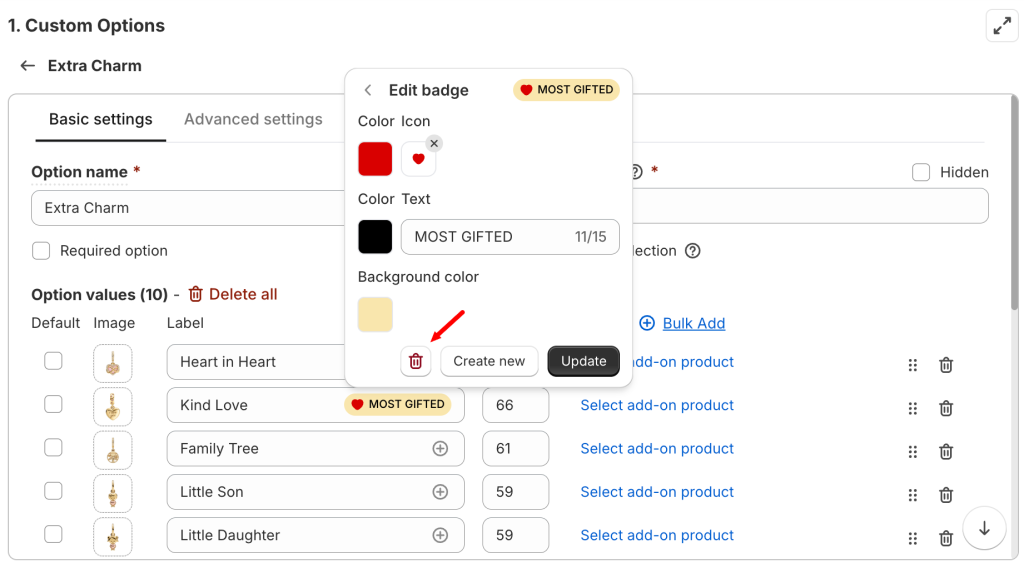This screenshot has width=1024, height=568.
Task: Select the Basic settings tab
Action: point(101,119)
